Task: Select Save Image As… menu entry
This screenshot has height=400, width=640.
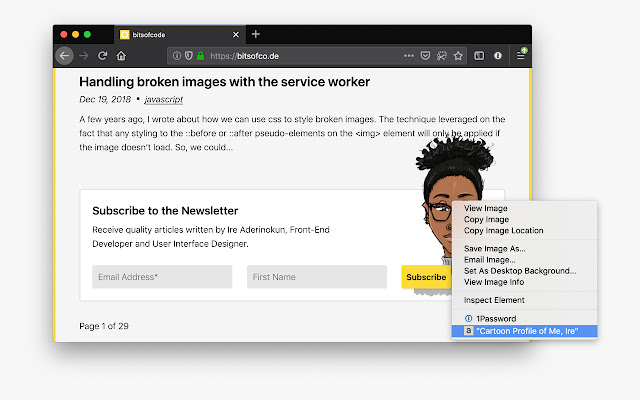Action: coord(495,248)
